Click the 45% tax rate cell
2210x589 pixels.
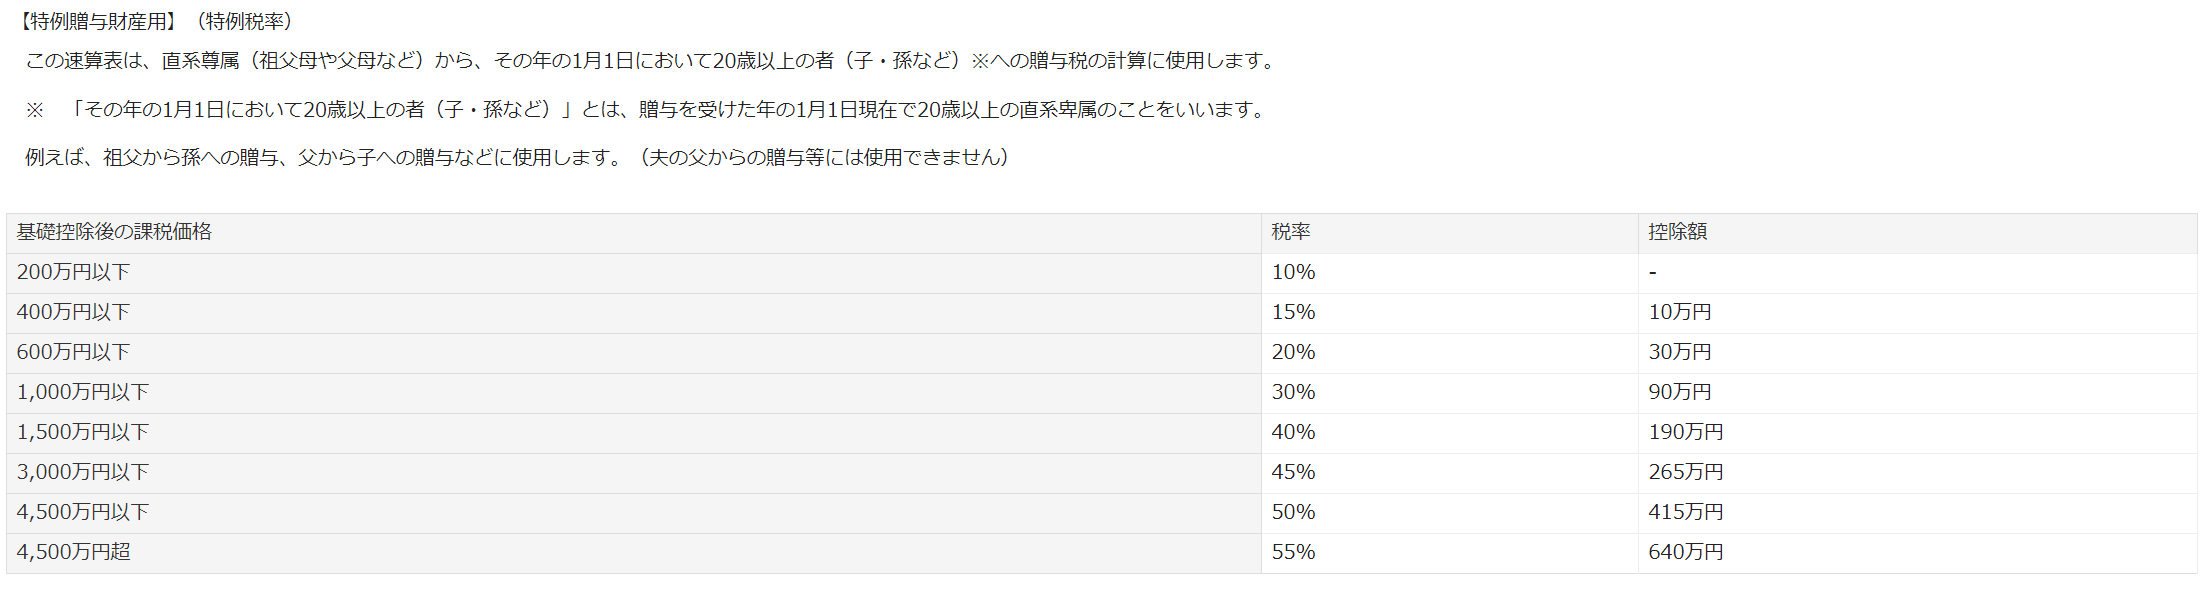tap(1293, 472)
